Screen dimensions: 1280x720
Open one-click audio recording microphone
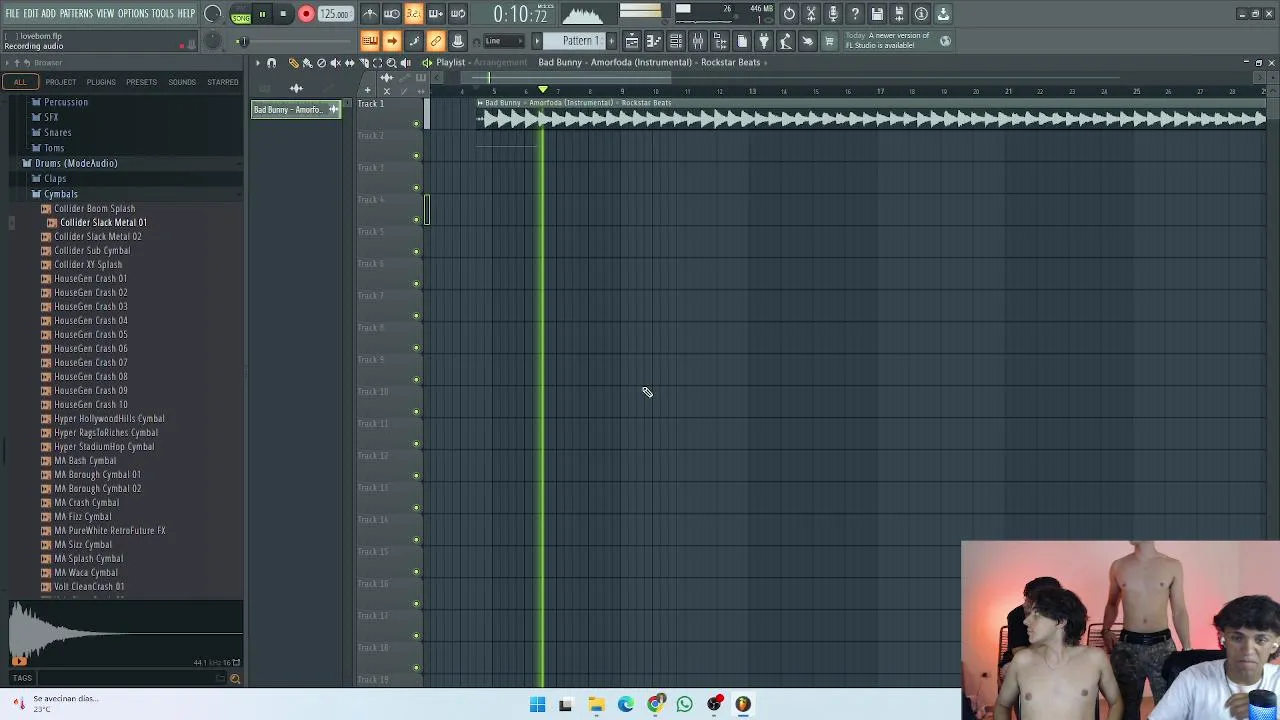(x=833, y=14)
